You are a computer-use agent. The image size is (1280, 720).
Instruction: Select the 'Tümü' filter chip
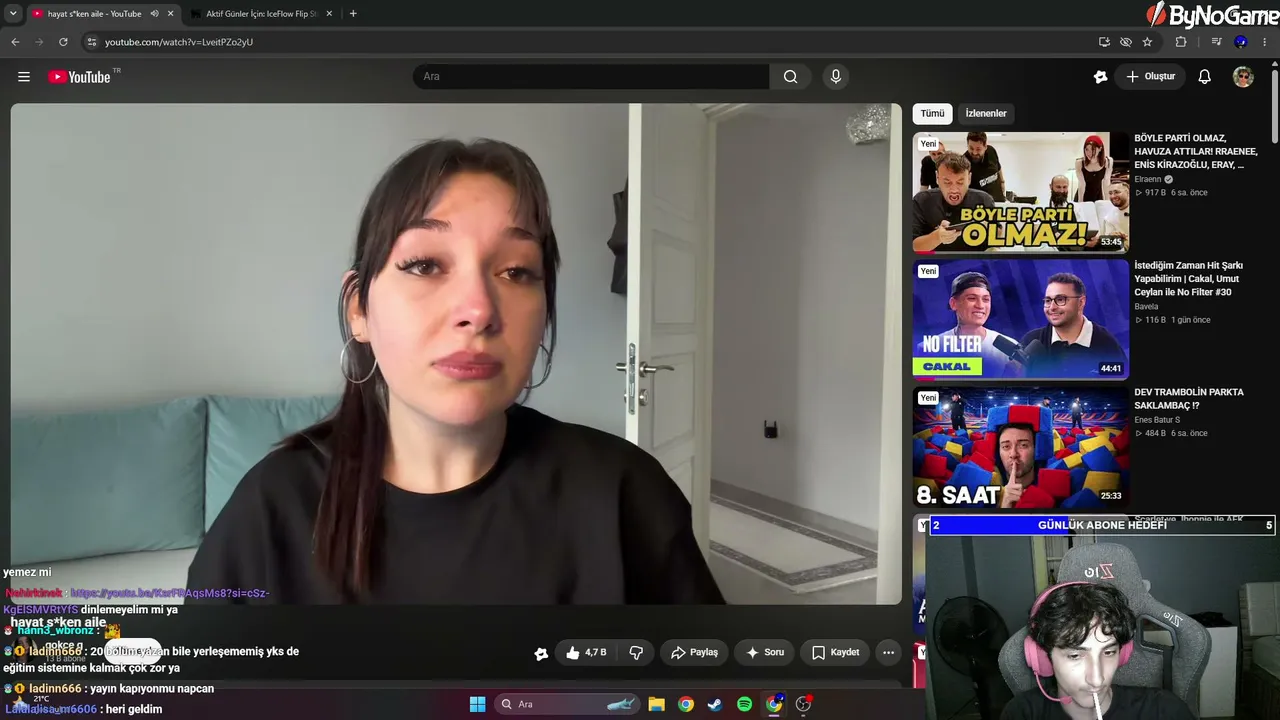(x=932, y=114)
